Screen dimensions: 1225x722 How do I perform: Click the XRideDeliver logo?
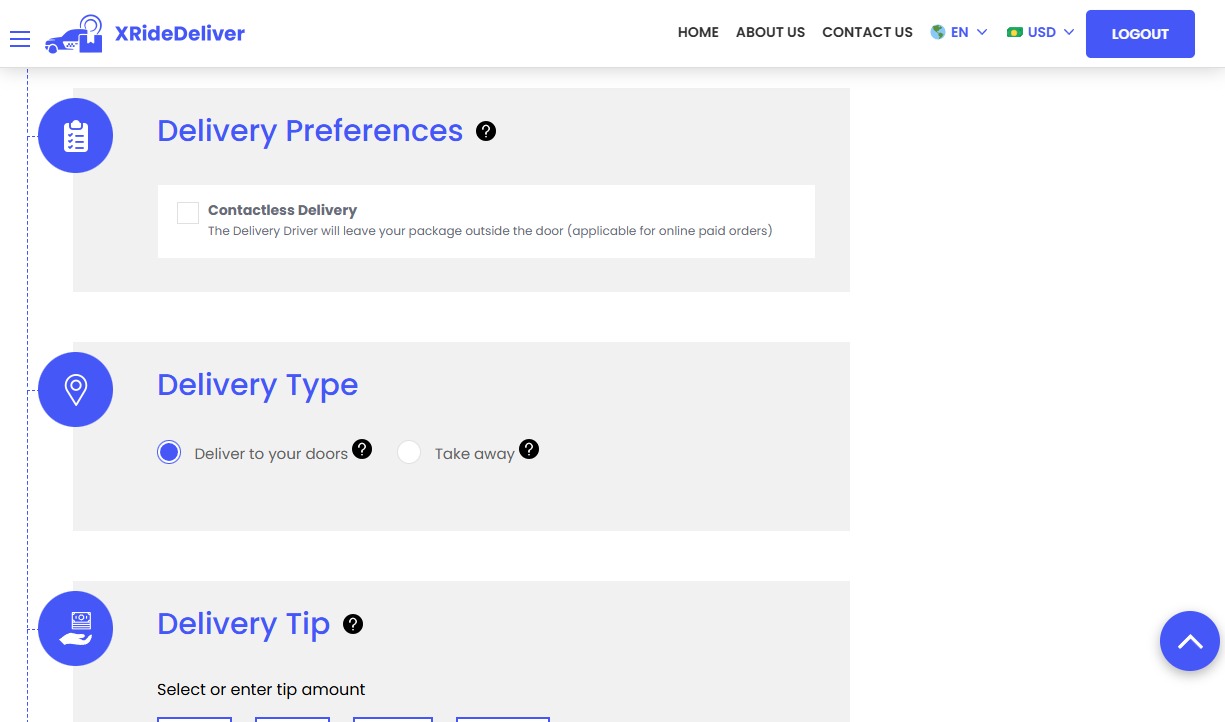(x=145, y=33)
